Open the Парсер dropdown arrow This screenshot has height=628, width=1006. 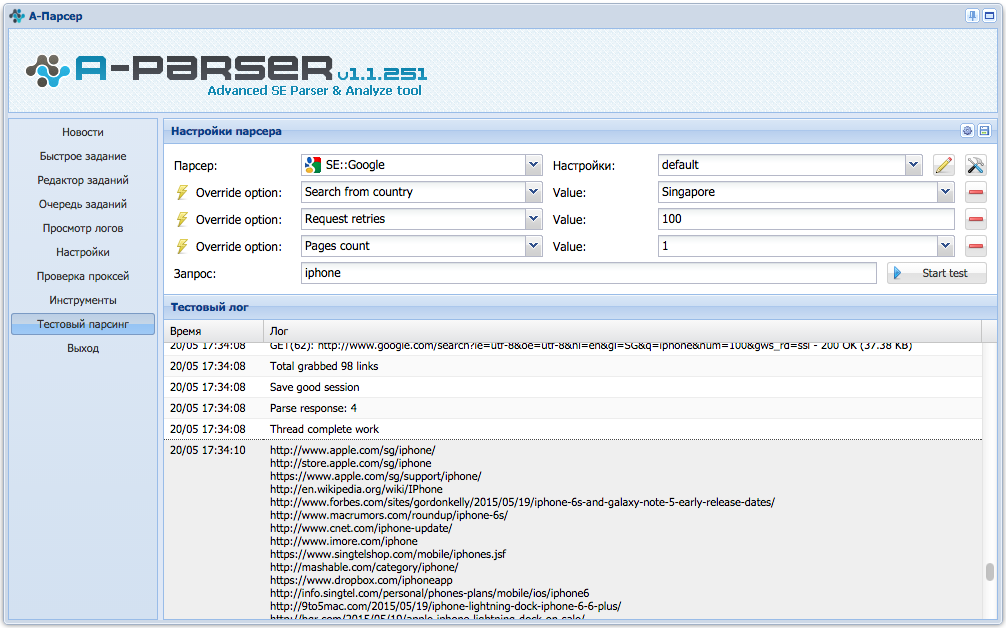tap(533, 165)
